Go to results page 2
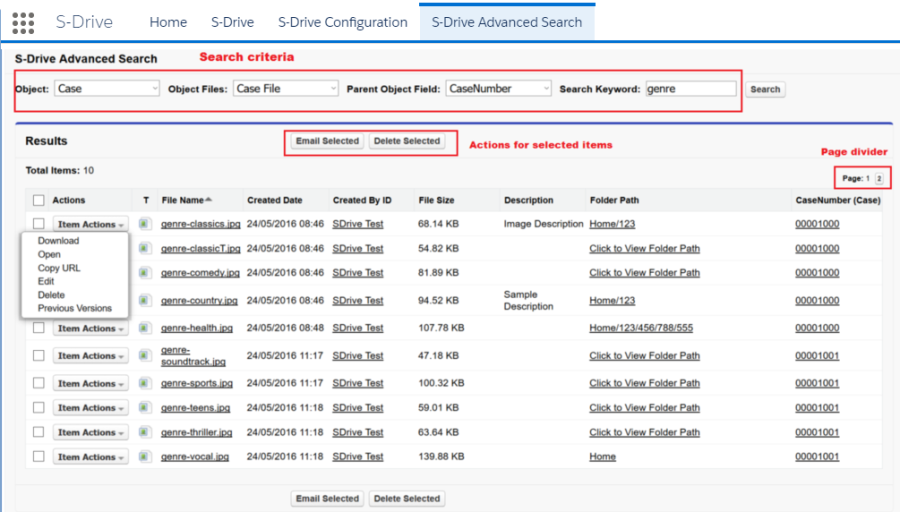900x512 pixels. tap(879, 178)
